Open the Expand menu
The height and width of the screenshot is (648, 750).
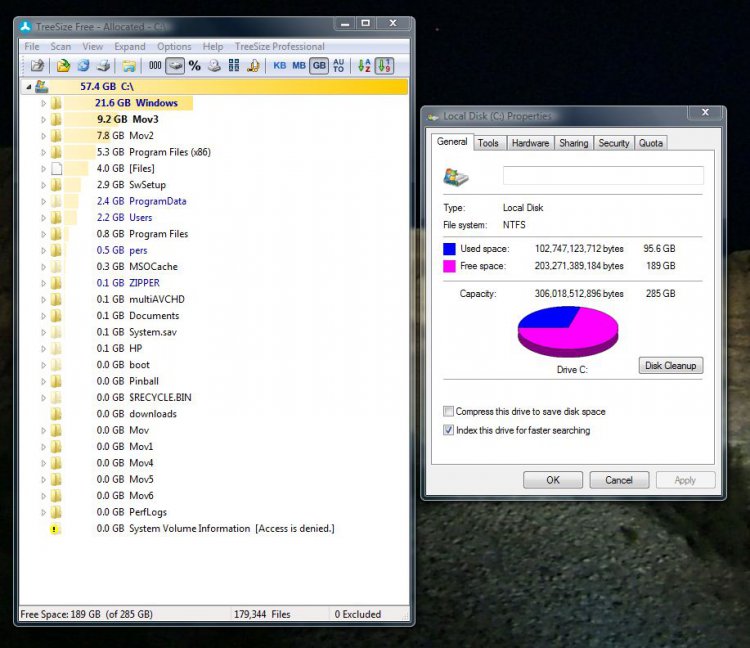click(130, 46)
